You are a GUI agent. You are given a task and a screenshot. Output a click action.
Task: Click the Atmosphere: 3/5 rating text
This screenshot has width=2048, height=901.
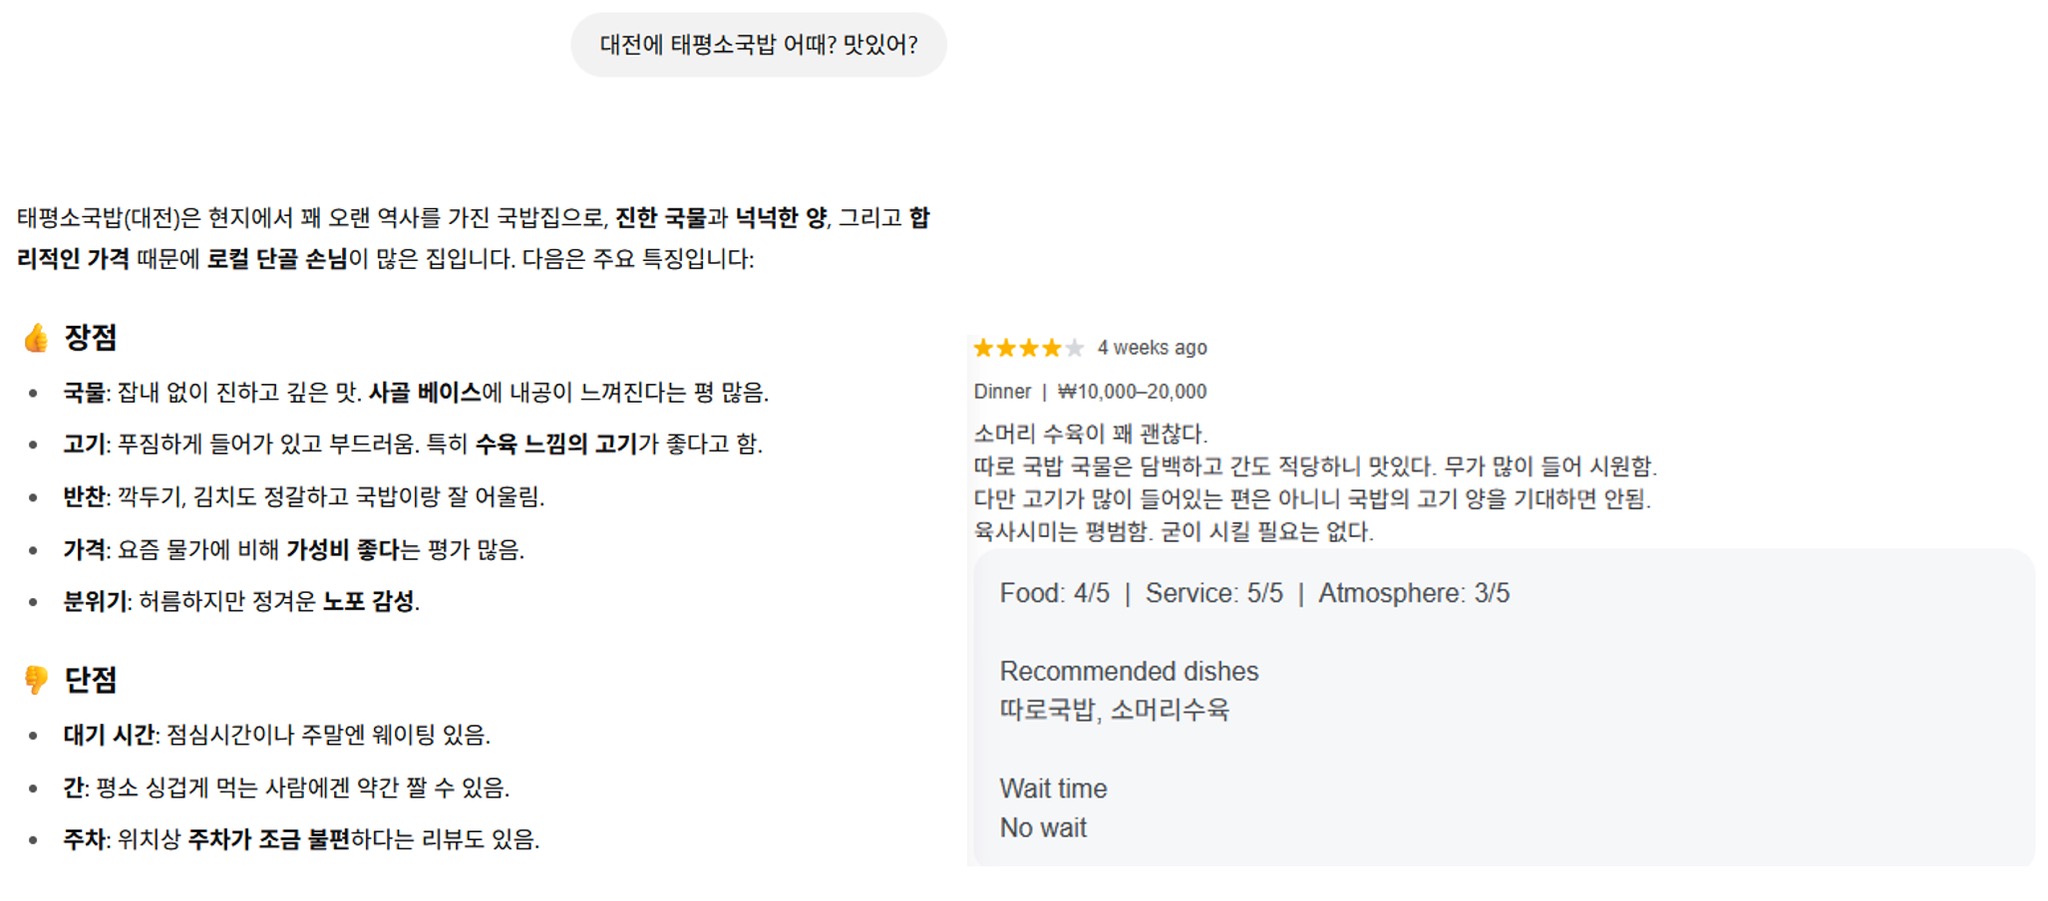(x=1413, y=594)
